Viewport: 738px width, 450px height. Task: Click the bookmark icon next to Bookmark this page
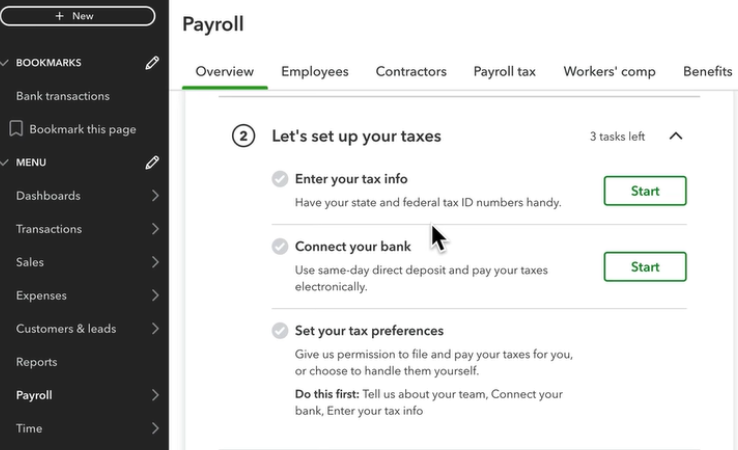pyautogui.click(x=16, y=129)
